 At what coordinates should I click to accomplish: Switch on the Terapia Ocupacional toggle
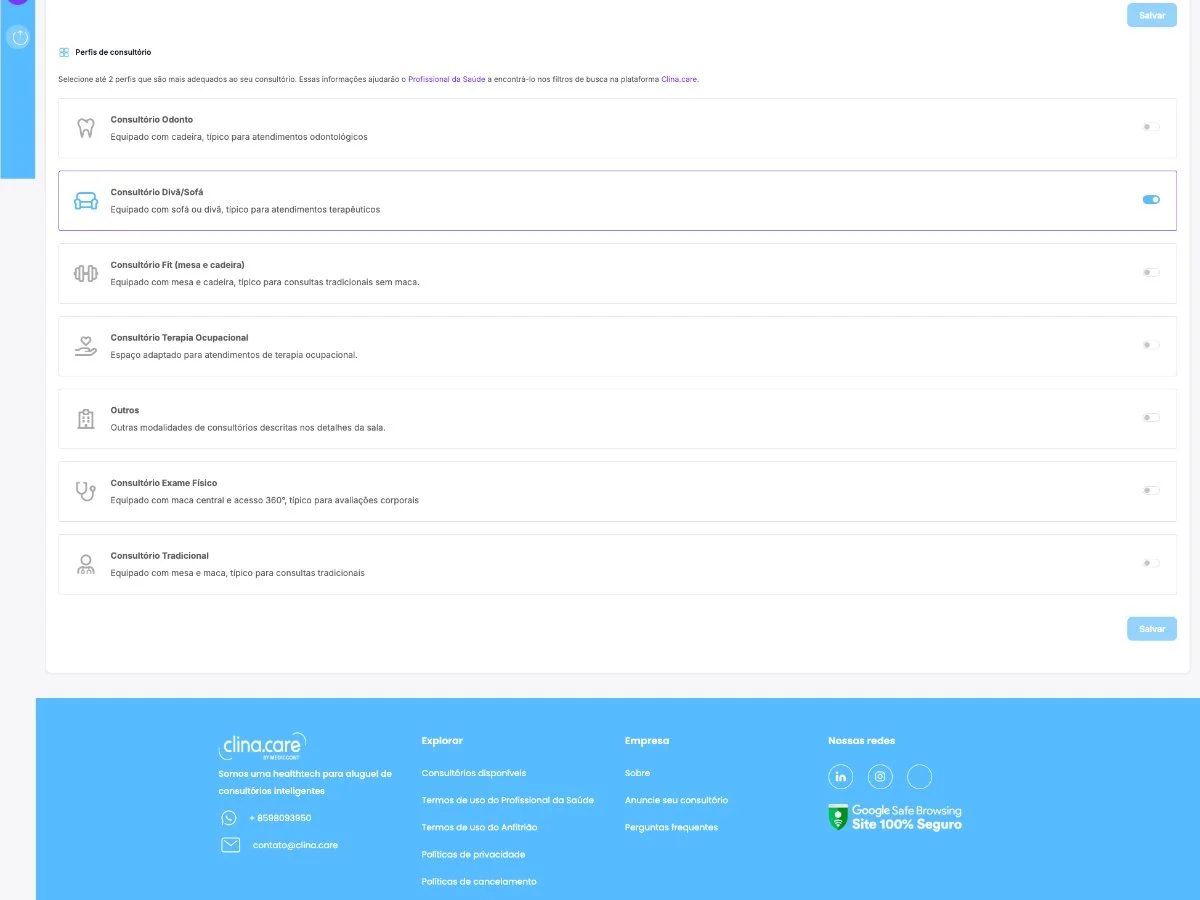click(x=1151, y=345)
